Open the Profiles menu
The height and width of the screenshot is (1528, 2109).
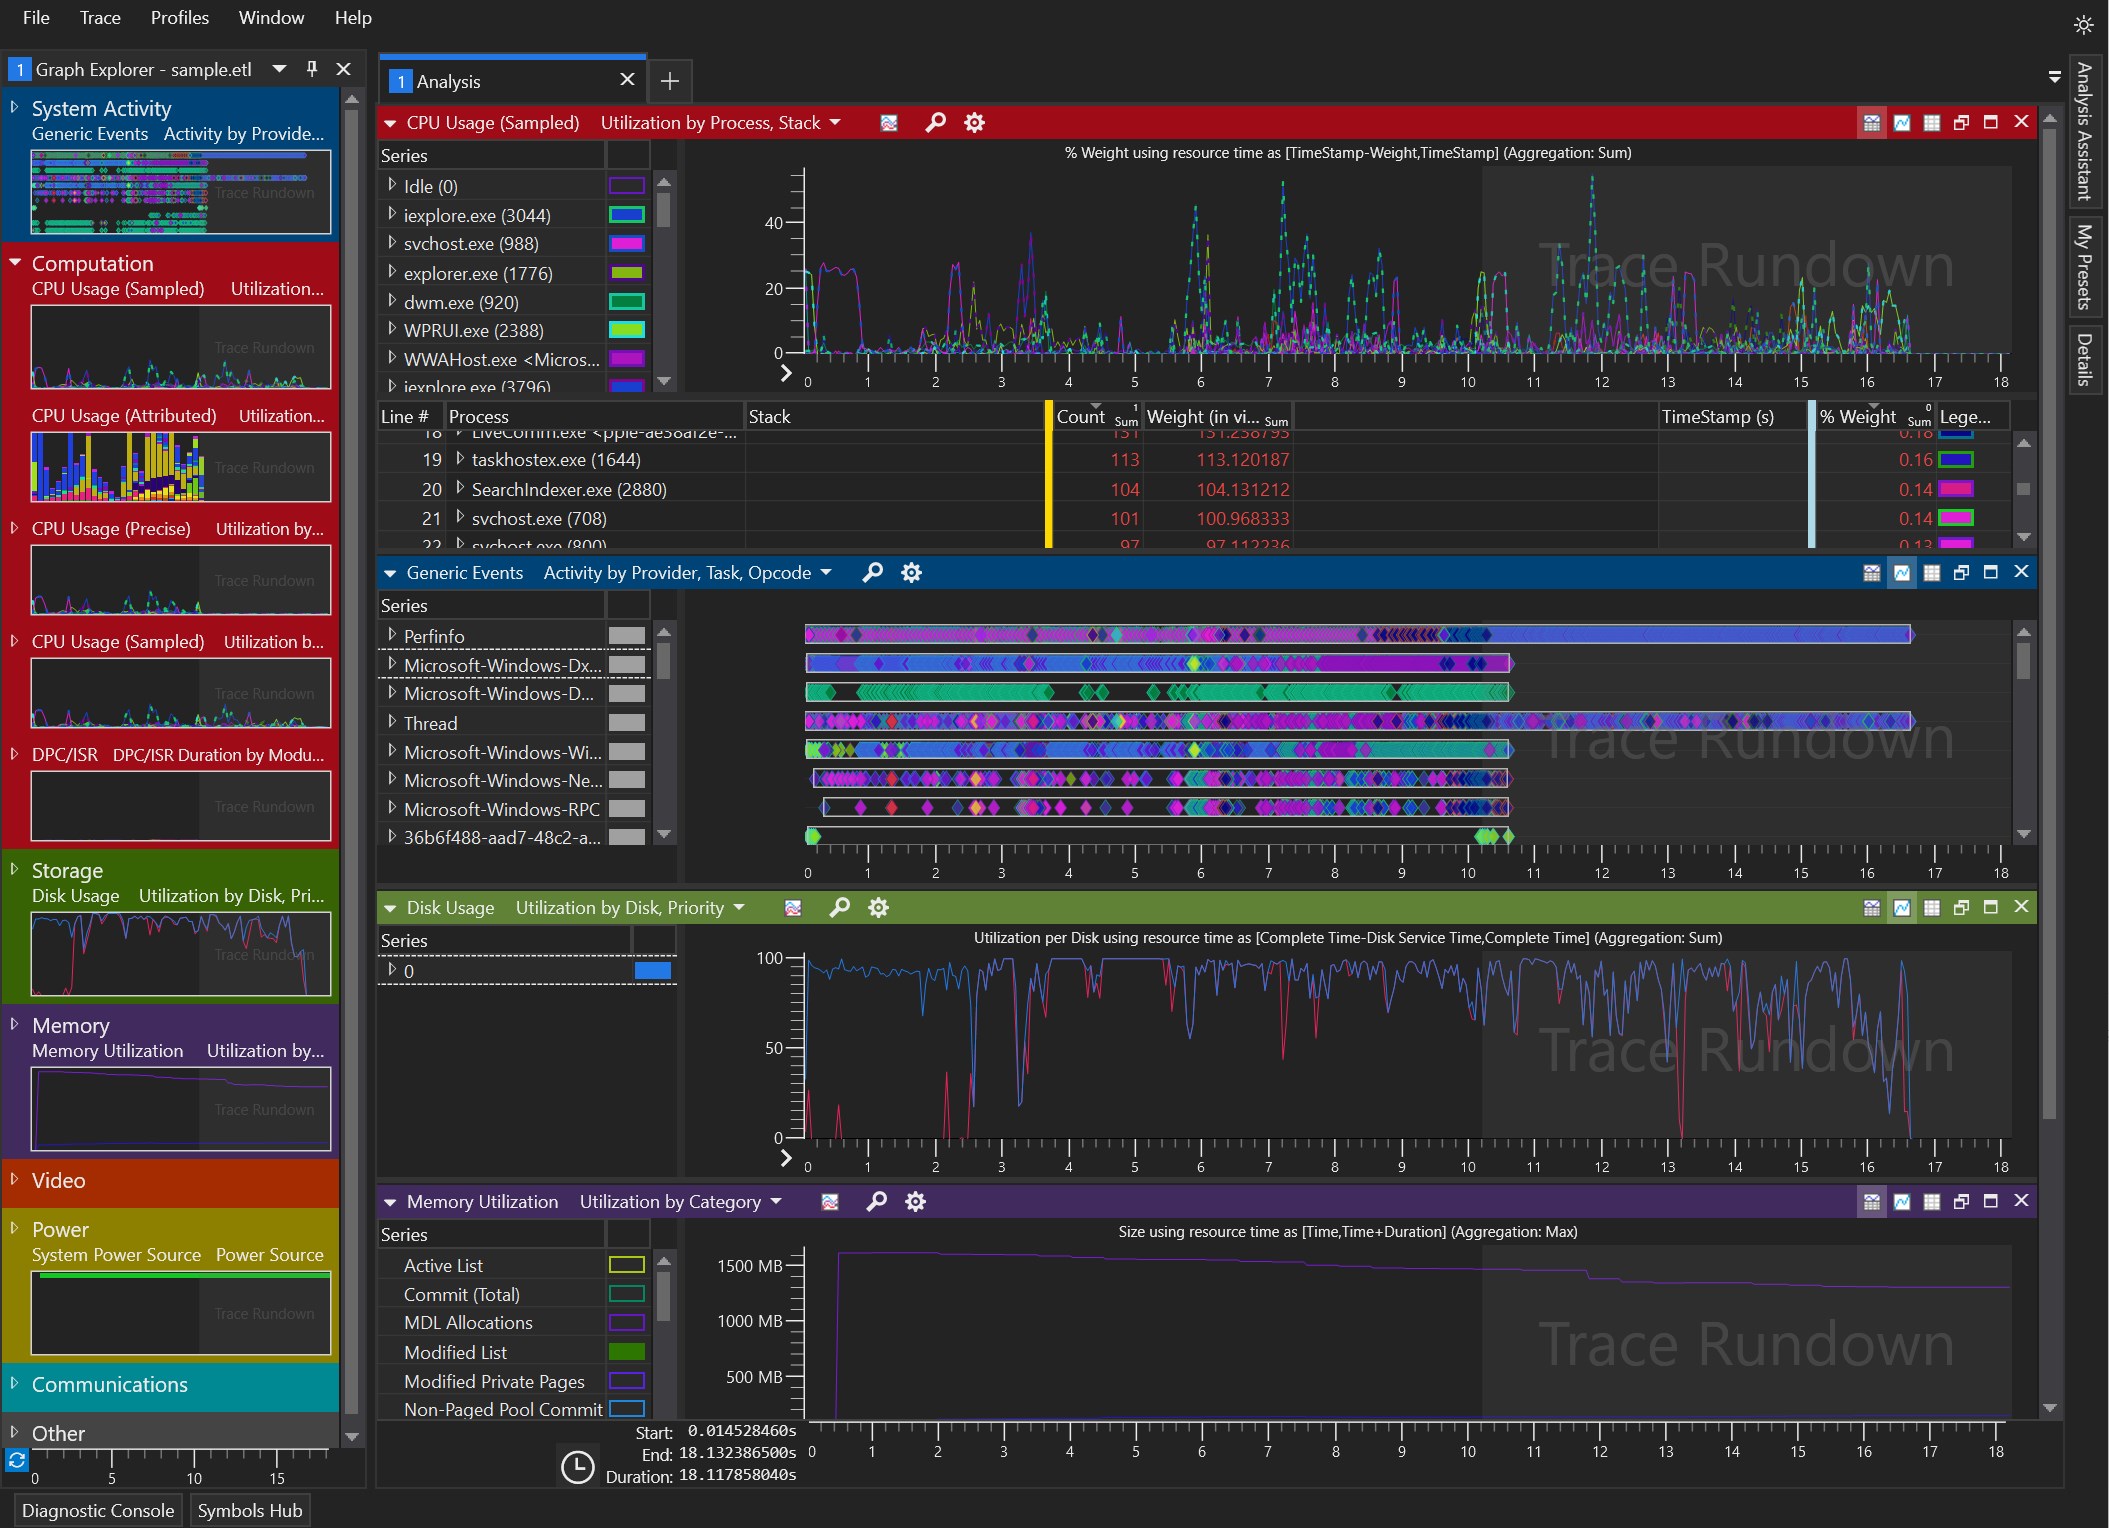(x=180, y=18)
